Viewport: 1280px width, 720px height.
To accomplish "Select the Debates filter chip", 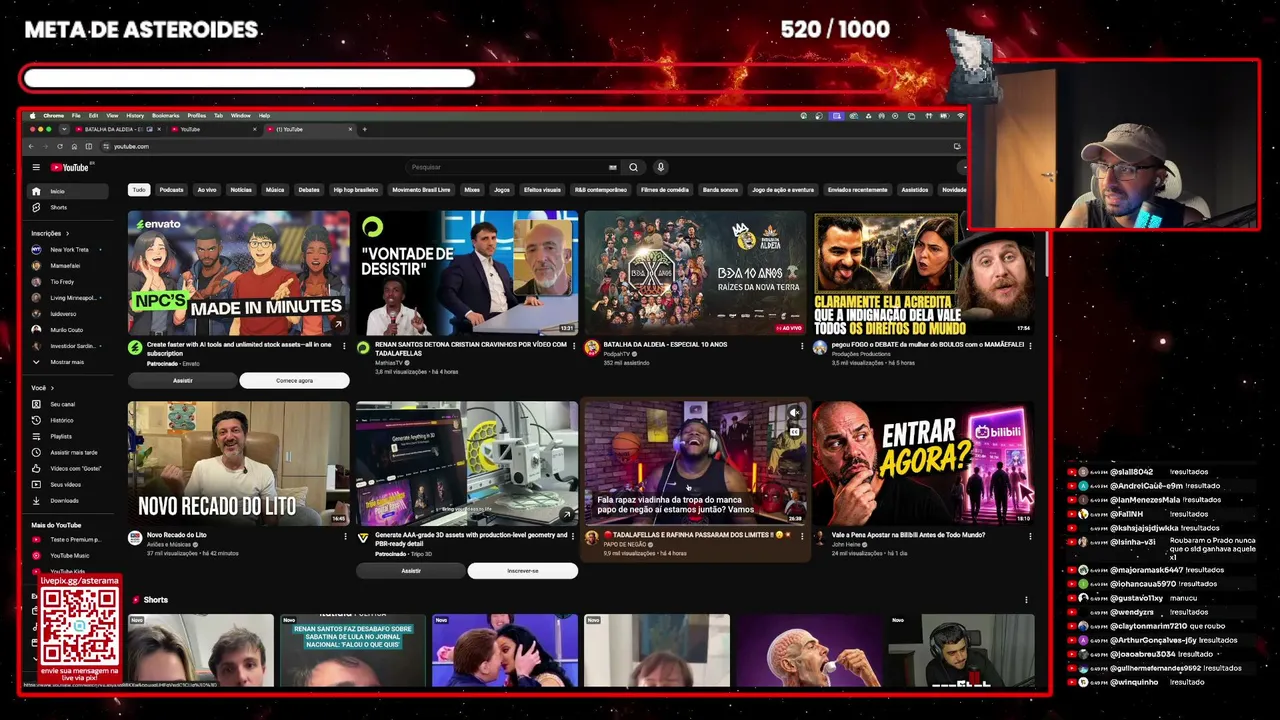I will coord(309,189).
